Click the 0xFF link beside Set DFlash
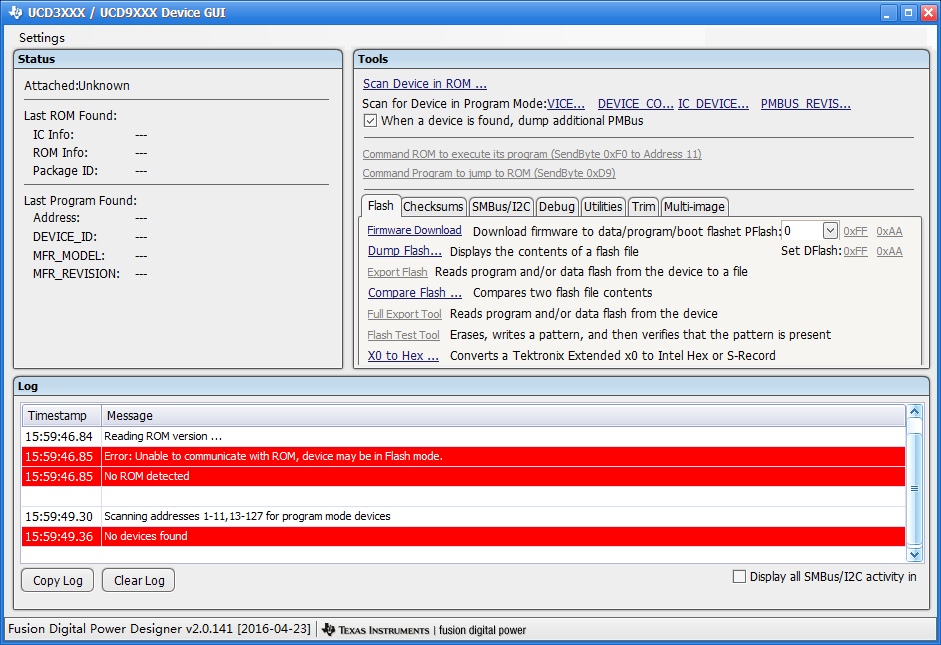941x645 pixels. [855, 251]
